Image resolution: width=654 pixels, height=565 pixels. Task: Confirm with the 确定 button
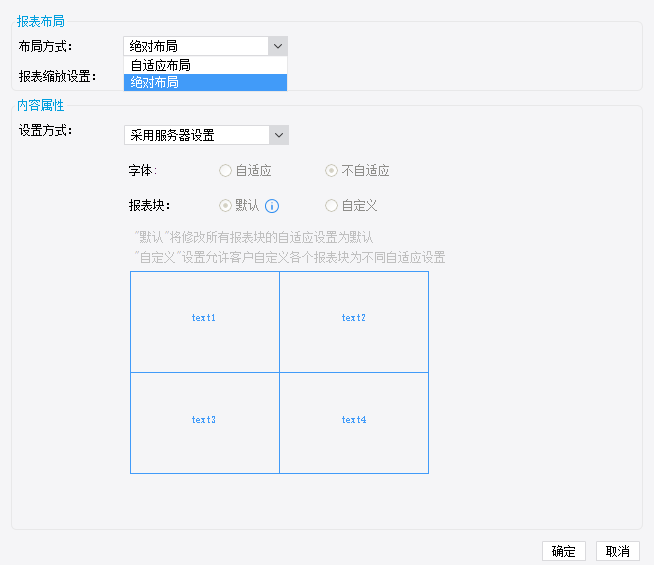tap(564, 551)
